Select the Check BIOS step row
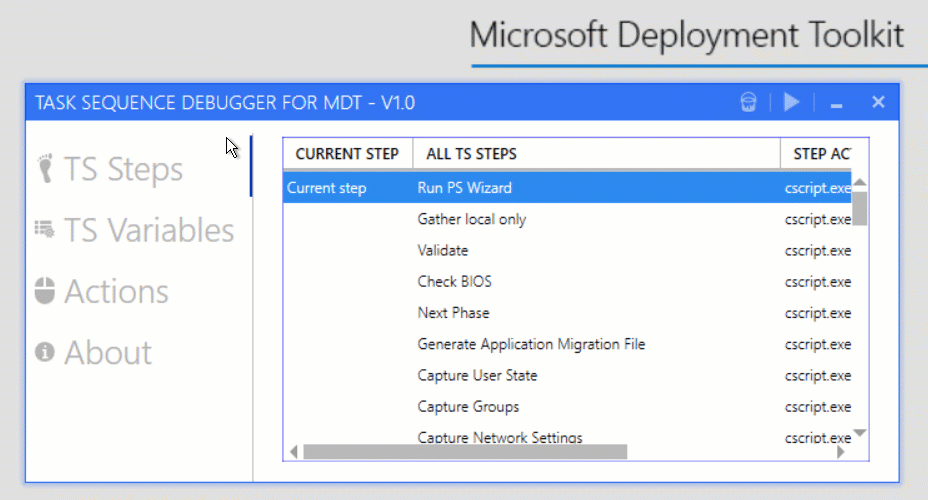Image resolution: width=928 pixels, height=500 pixels. pyautogui.click(x=454, y=282)
